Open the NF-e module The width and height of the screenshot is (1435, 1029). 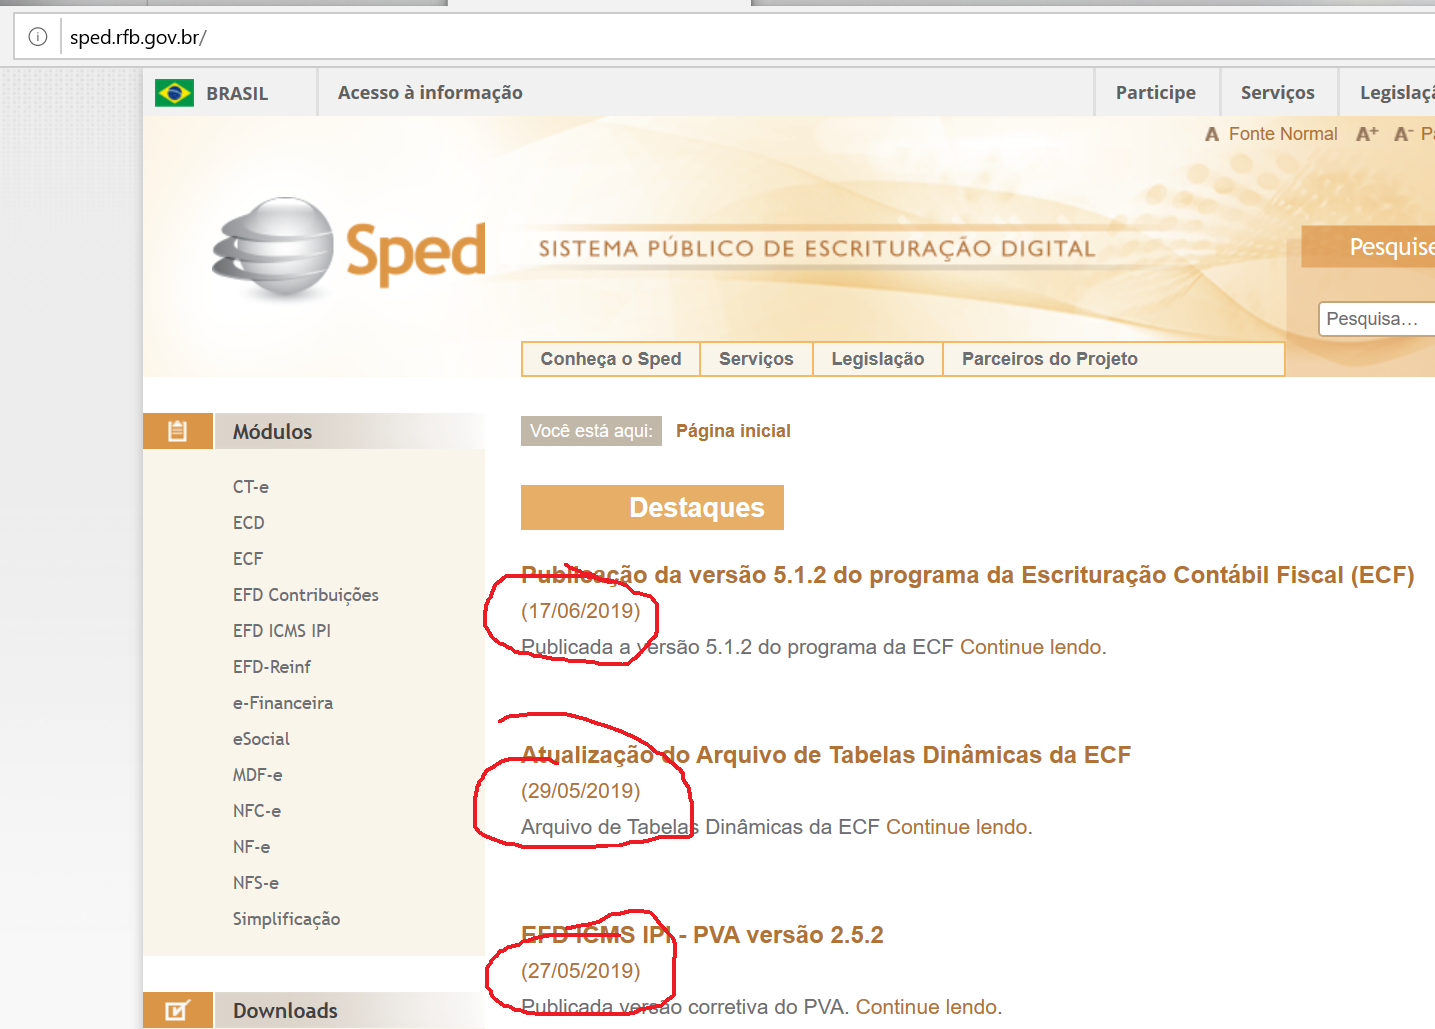252,847
